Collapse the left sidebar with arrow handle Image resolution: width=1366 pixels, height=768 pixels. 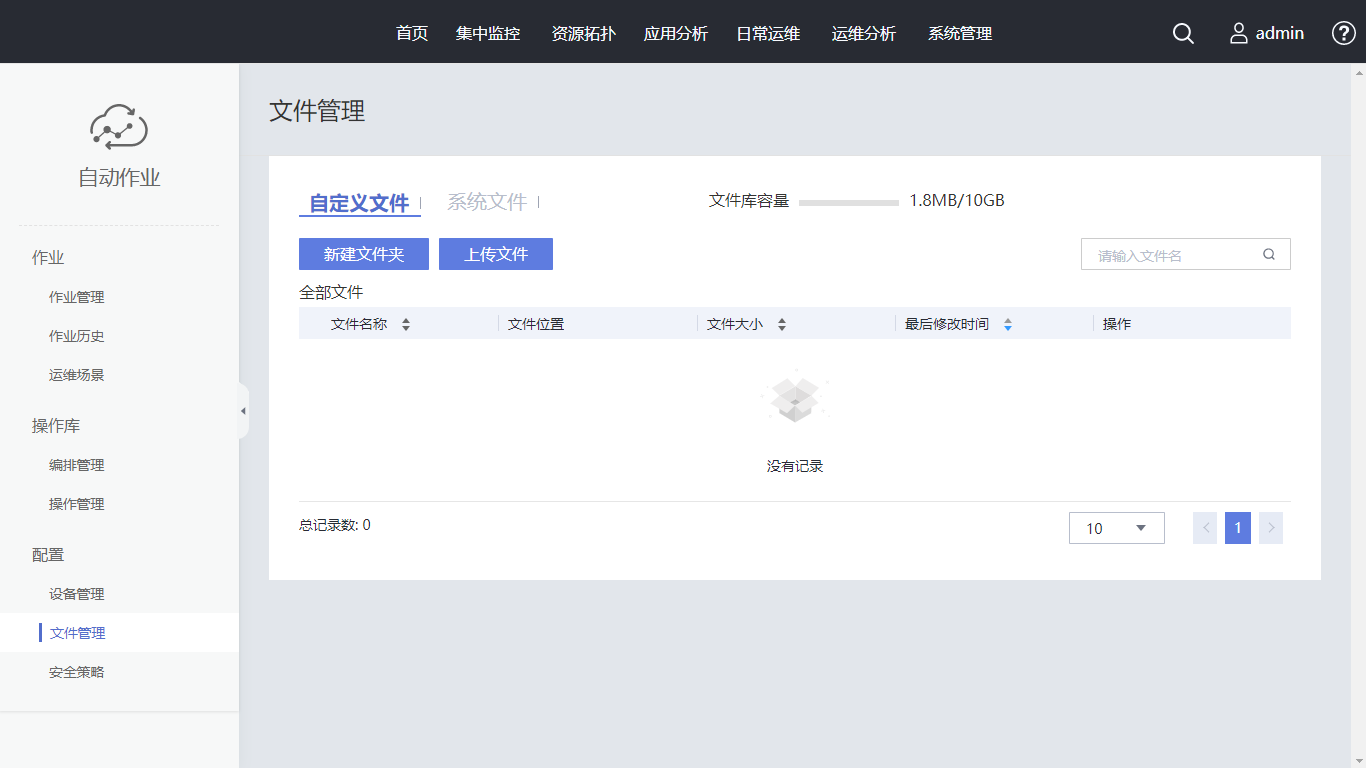pos(243,411)
